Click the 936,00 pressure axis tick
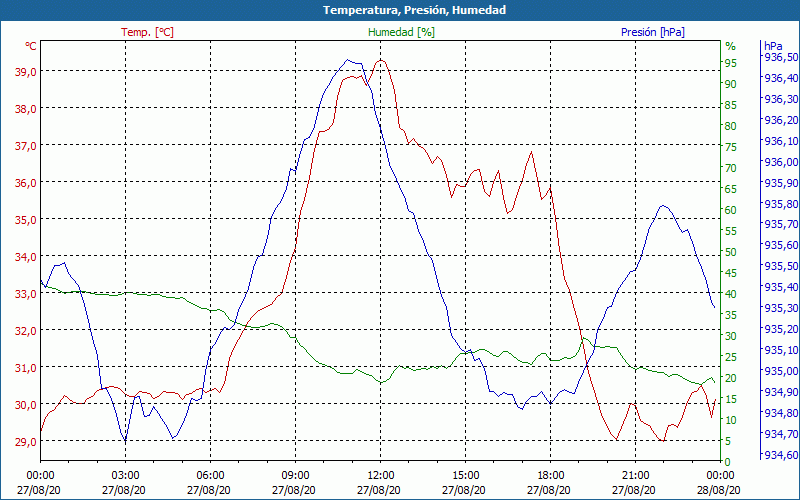Image resolution: width=800 pixels, height=500 pixels. coord(781,161)
